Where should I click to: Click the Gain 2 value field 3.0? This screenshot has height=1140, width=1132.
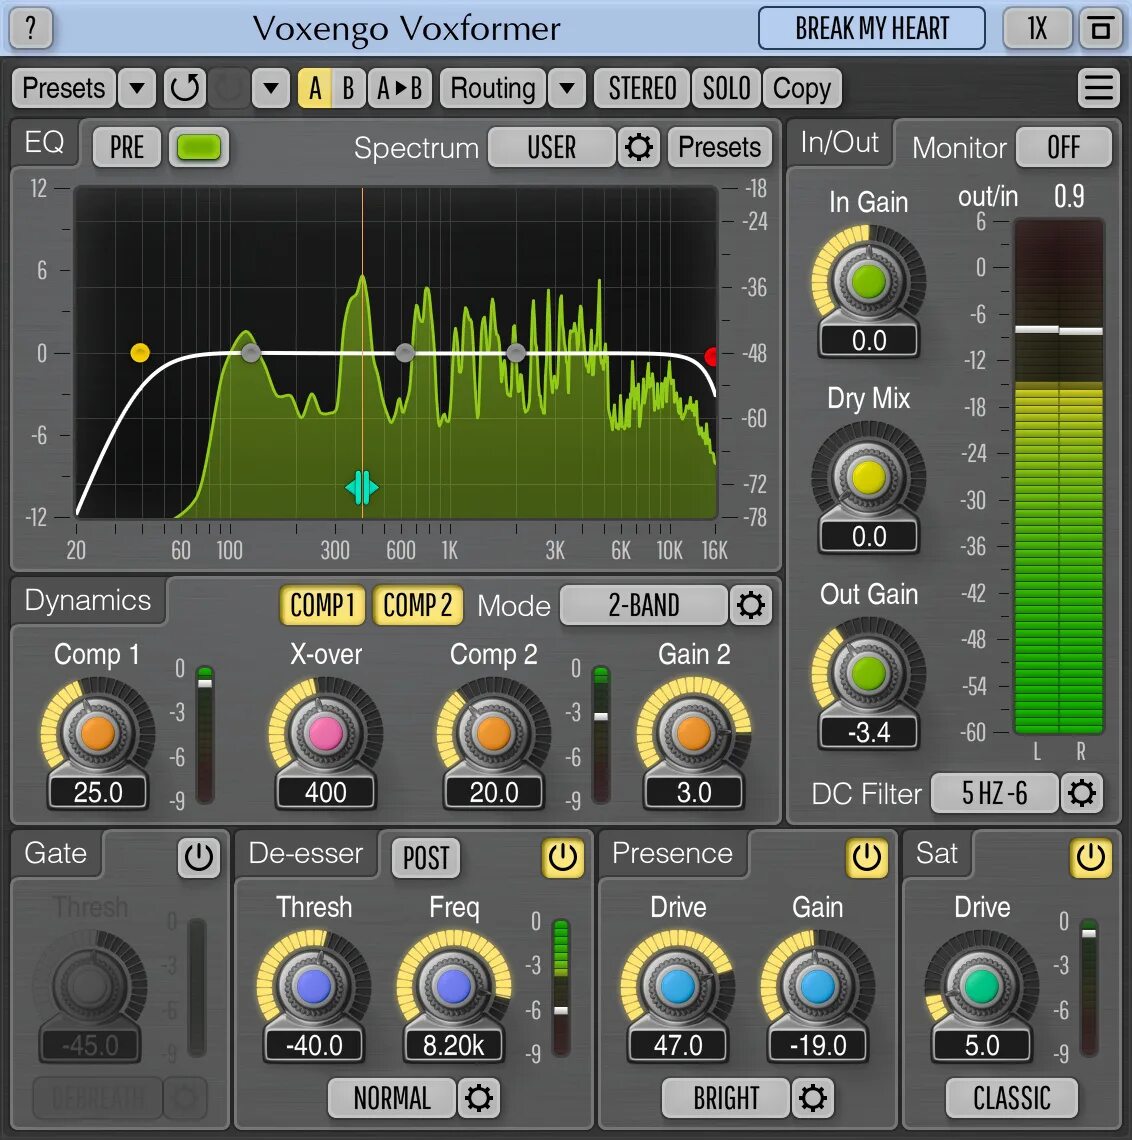coord(694,792)
